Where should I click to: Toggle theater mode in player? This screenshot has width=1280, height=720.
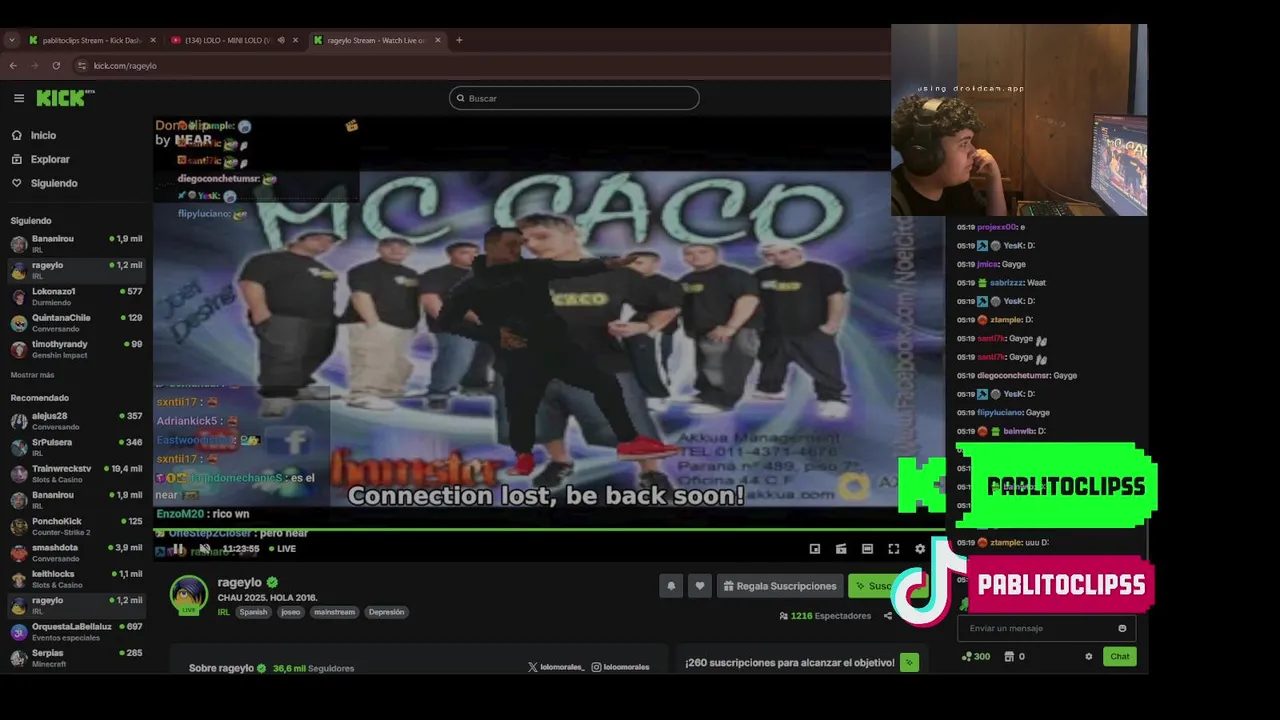867,549
